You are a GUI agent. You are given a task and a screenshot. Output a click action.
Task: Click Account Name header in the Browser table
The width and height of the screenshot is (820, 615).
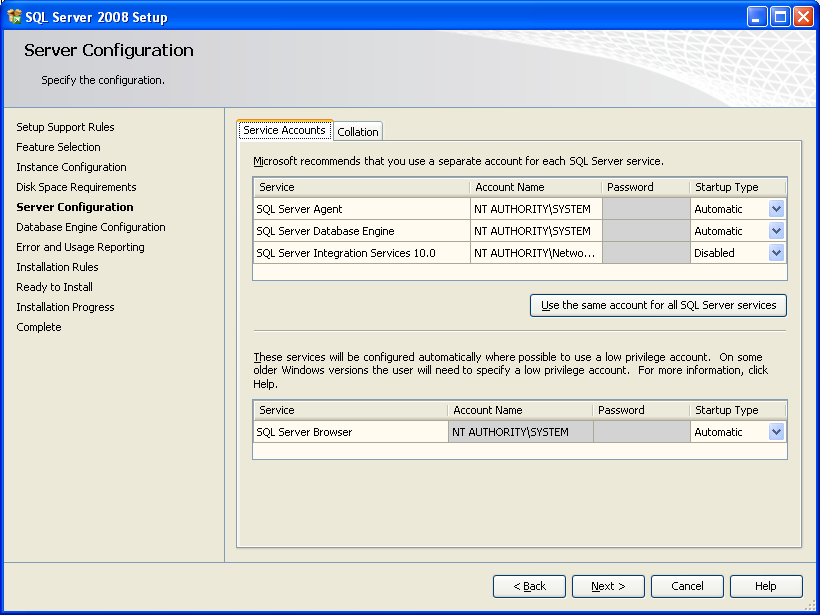pyautogui.click(x=520, y=410)
